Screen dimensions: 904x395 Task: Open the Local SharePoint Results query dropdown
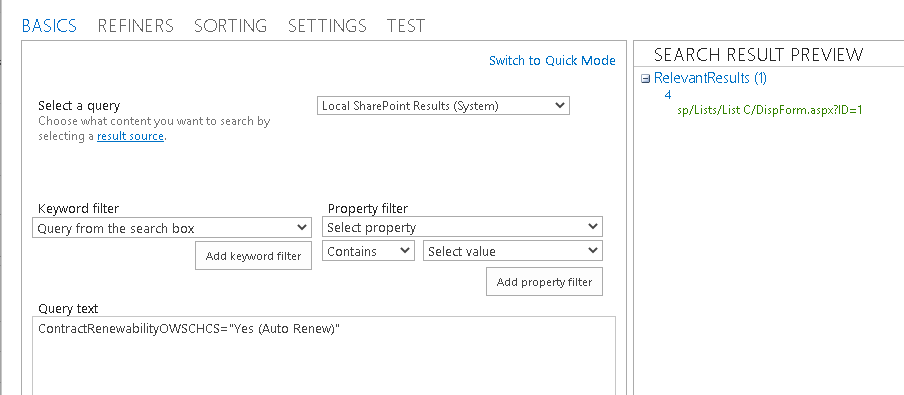443,106
